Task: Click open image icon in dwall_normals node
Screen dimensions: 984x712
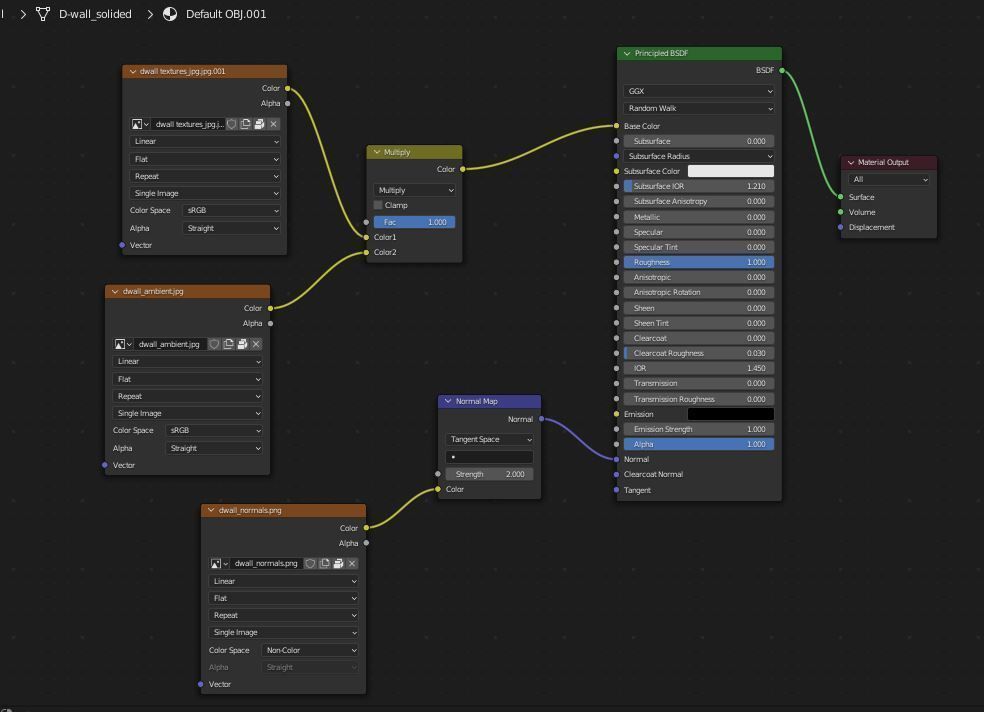Action: (338, 564)
